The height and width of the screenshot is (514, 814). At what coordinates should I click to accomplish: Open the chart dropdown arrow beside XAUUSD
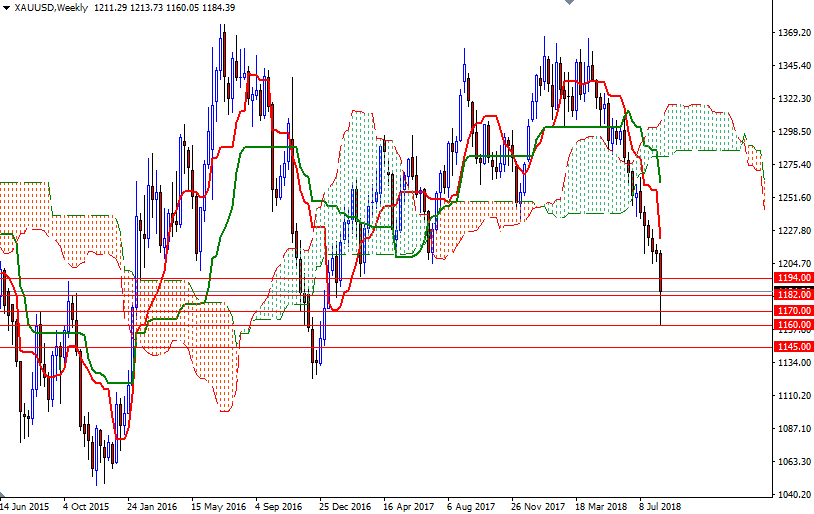(6, 8)
